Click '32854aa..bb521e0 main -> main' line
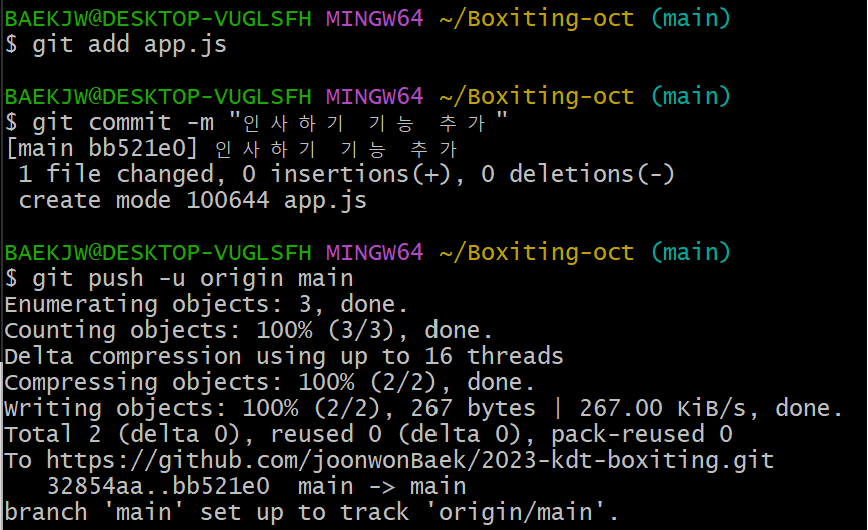The height and width of the screenshot is (530, 868). 256,486
